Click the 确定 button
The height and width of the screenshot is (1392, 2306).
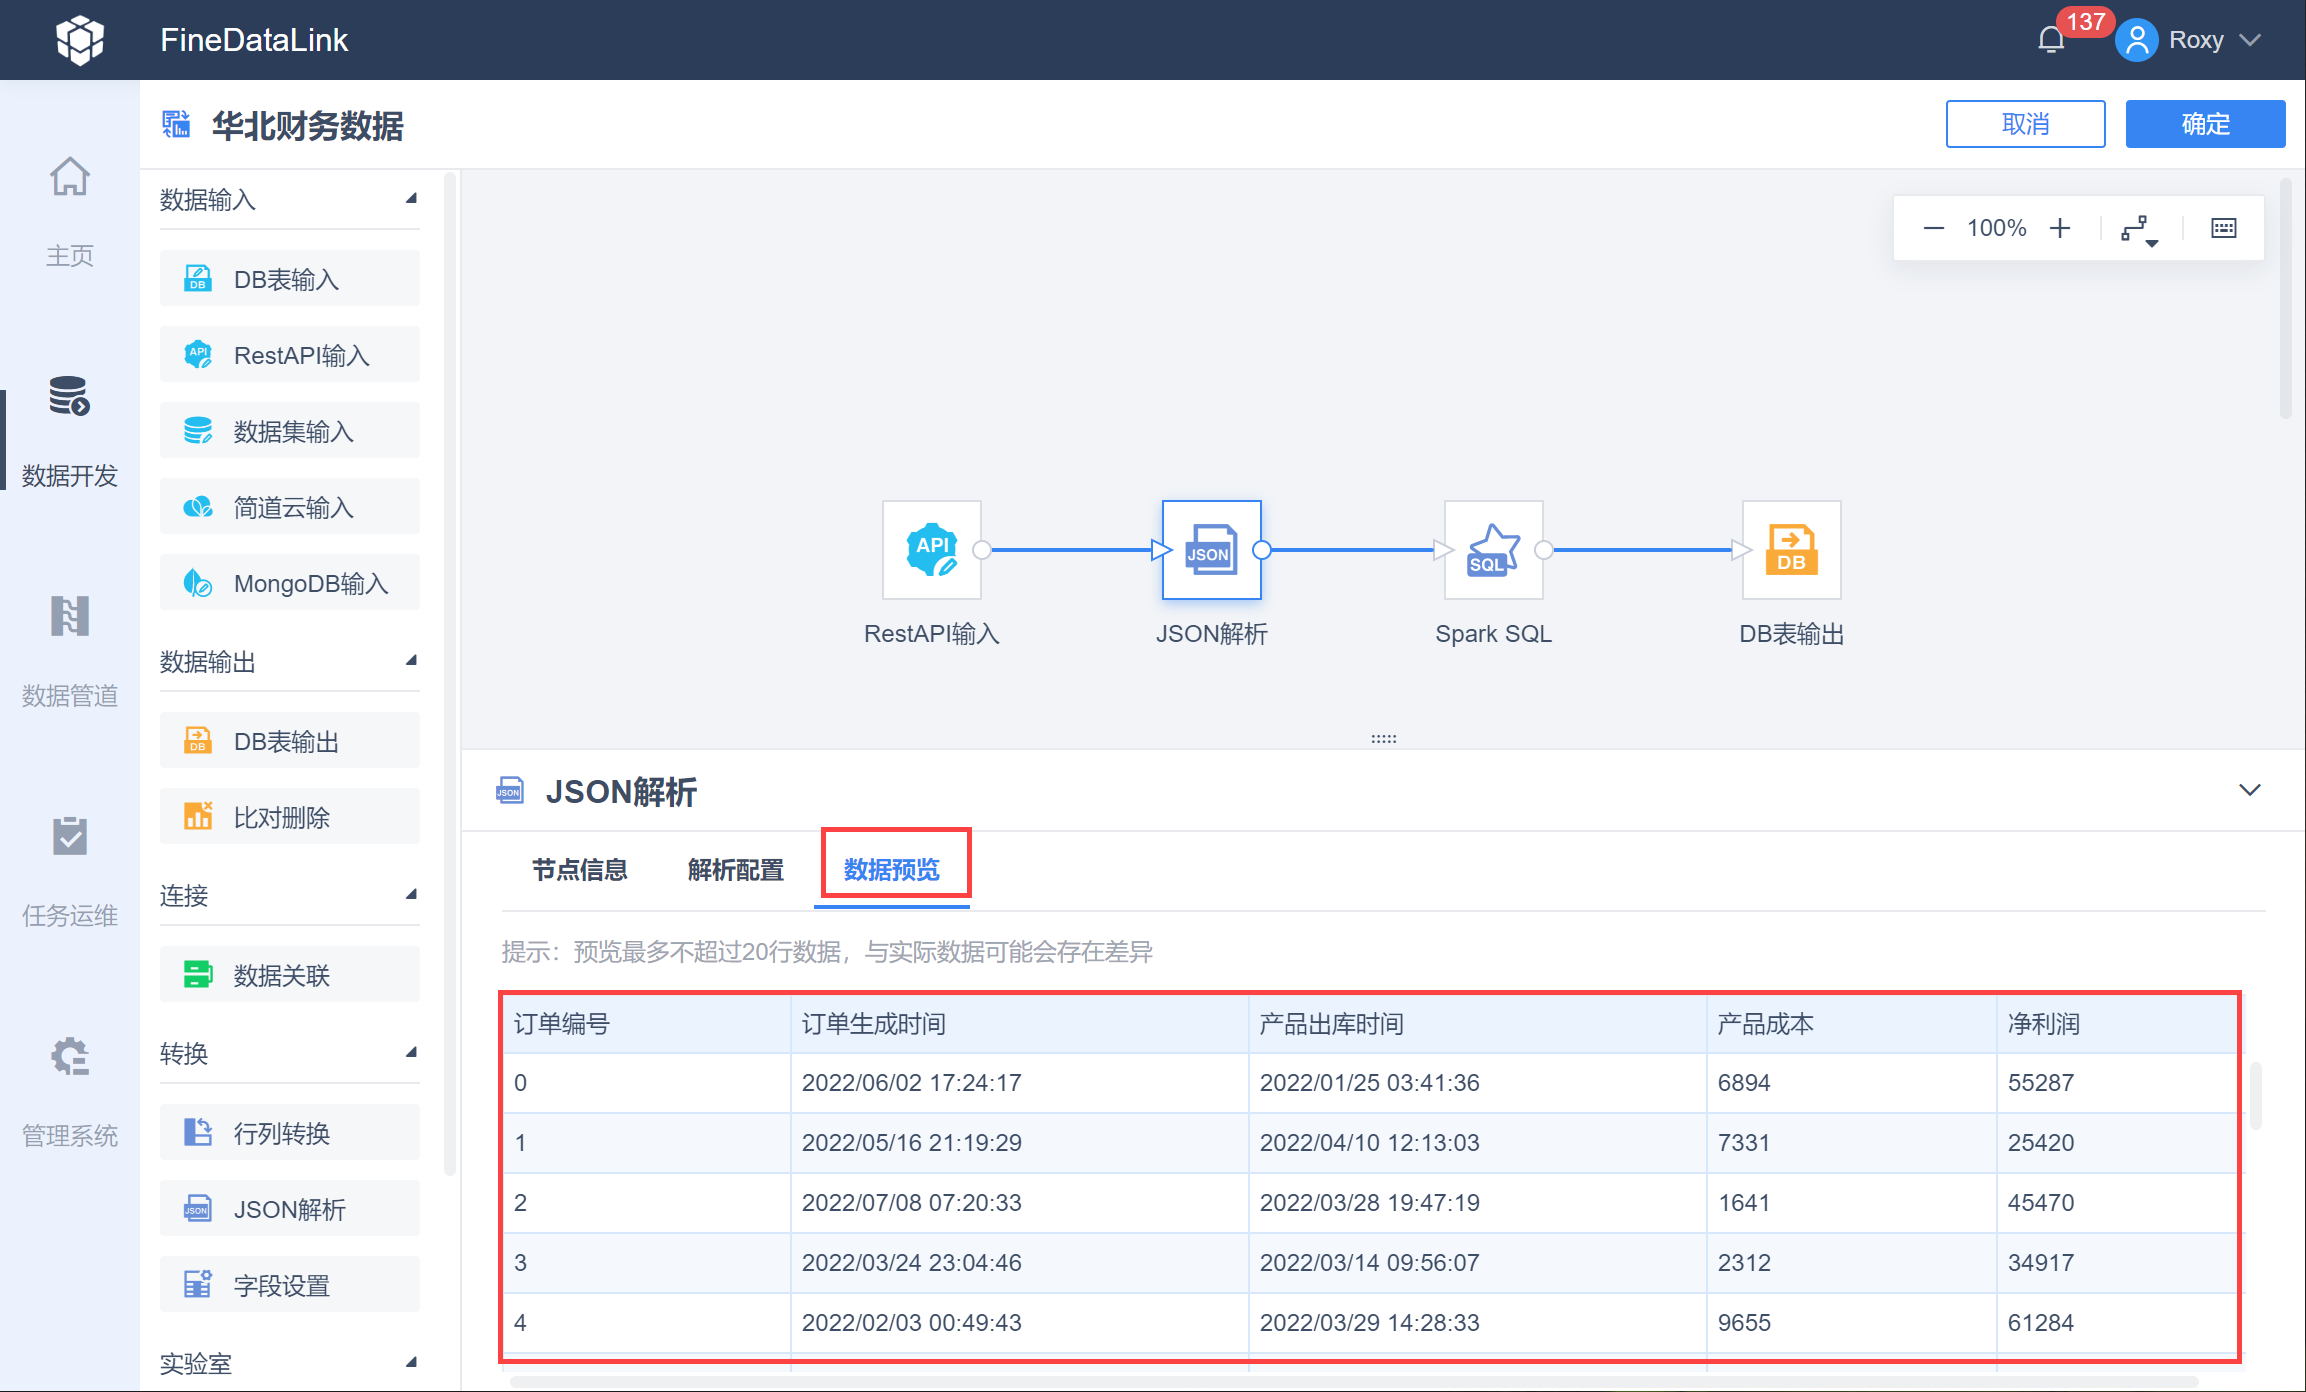2205,124
